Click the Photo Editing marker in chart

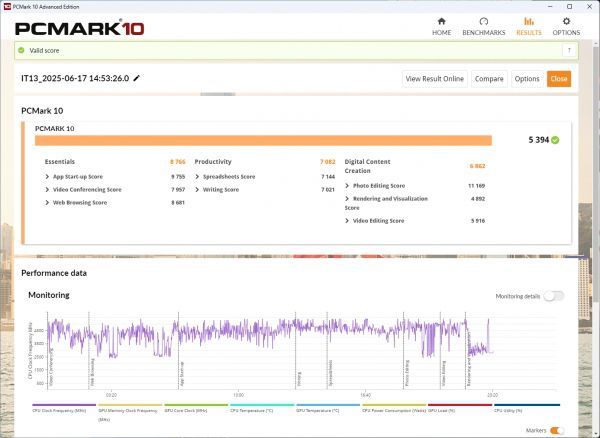pos(407,373)
